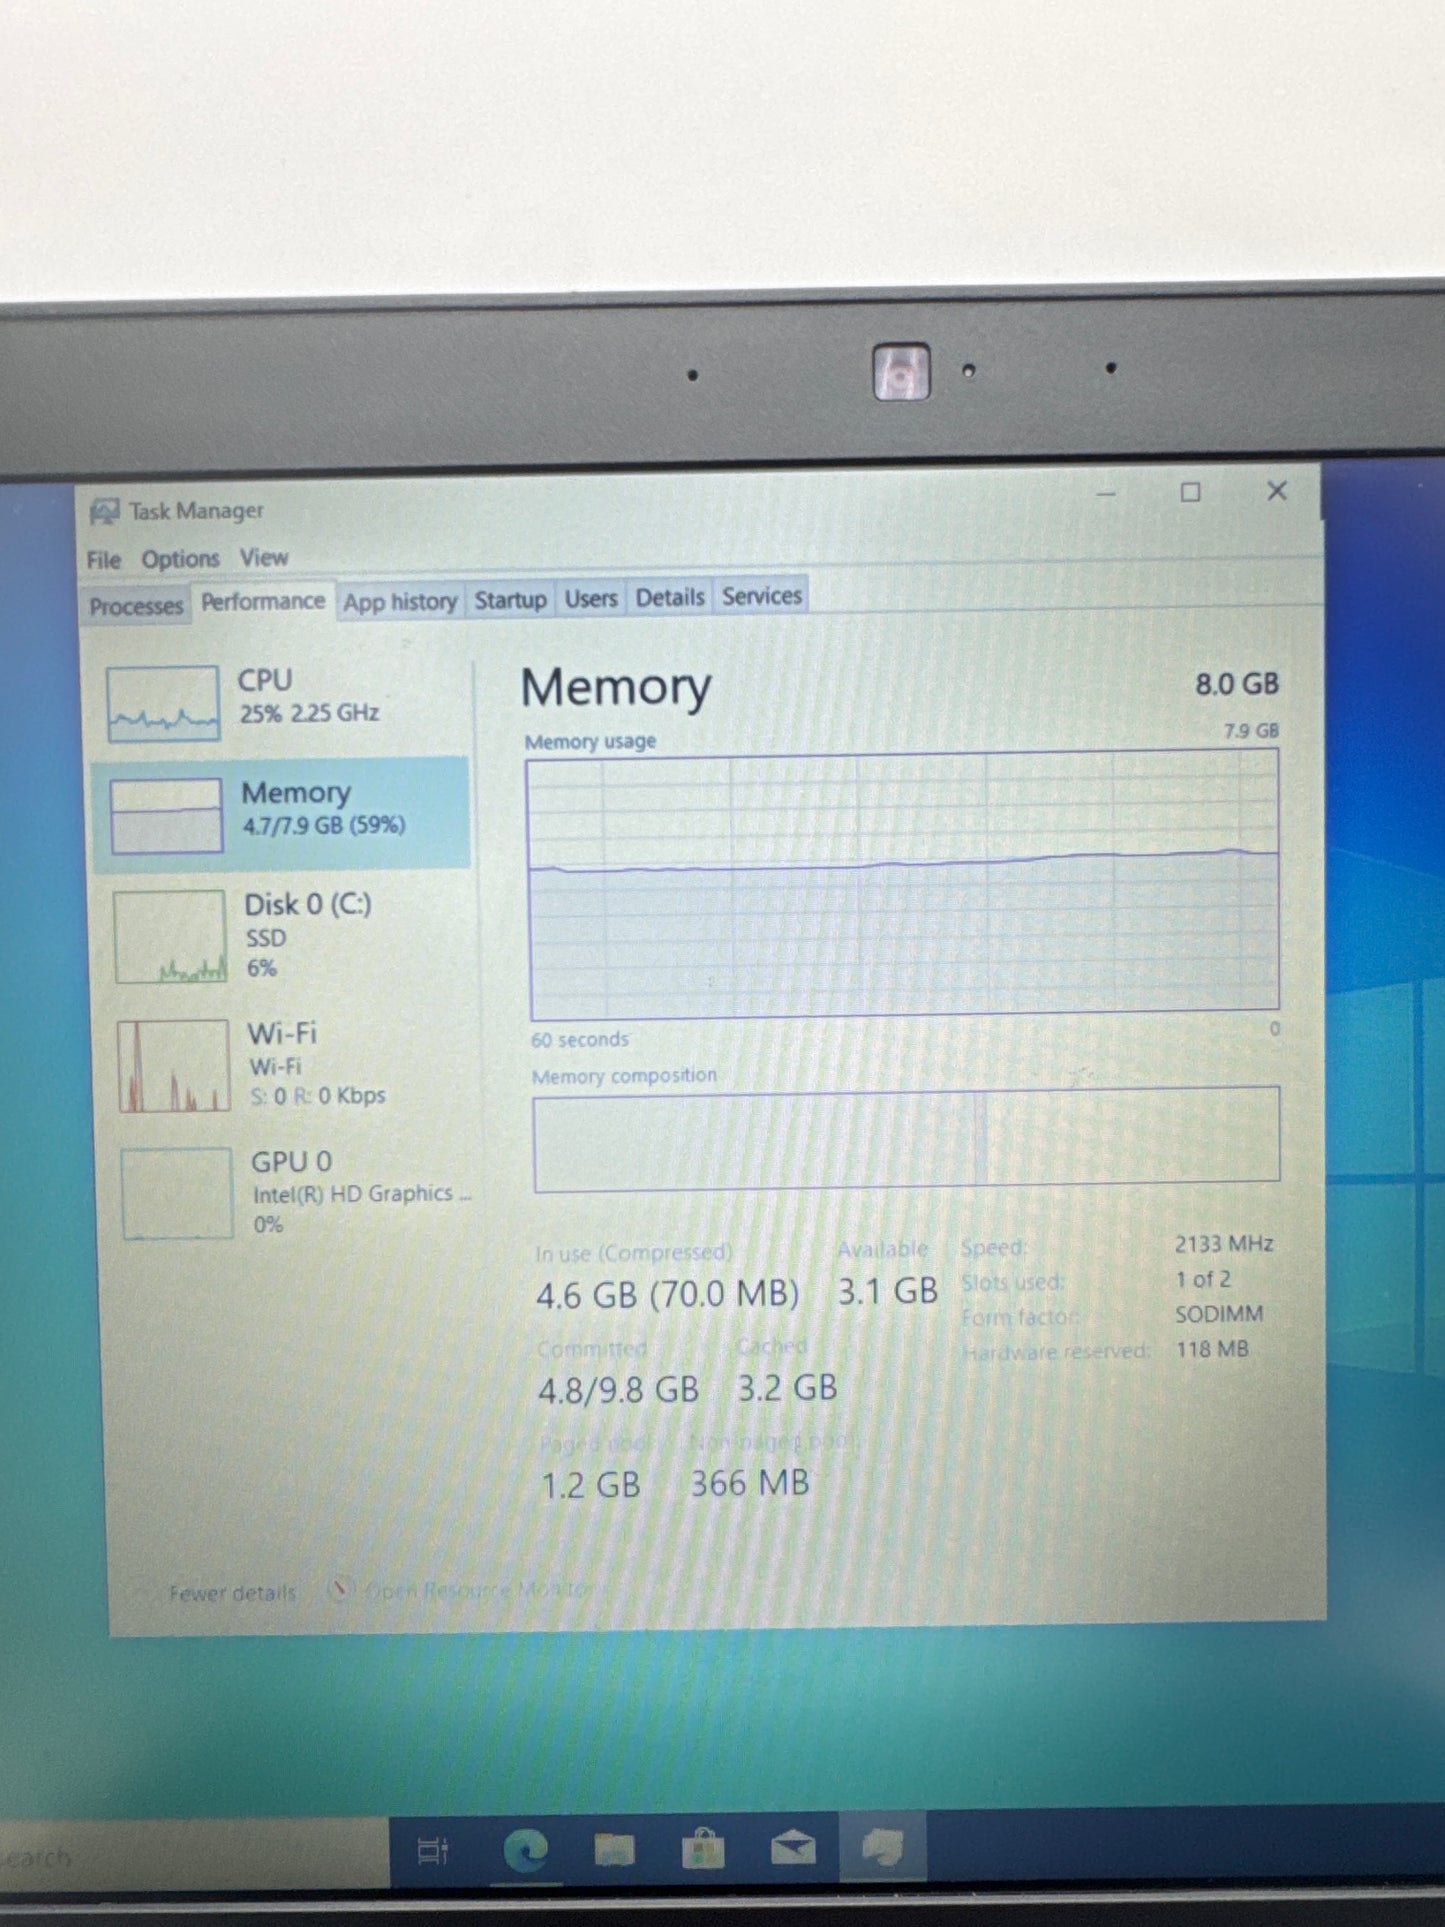
Task: Click the 1.2 GB paged pool value
Action: pos(590,1485)
